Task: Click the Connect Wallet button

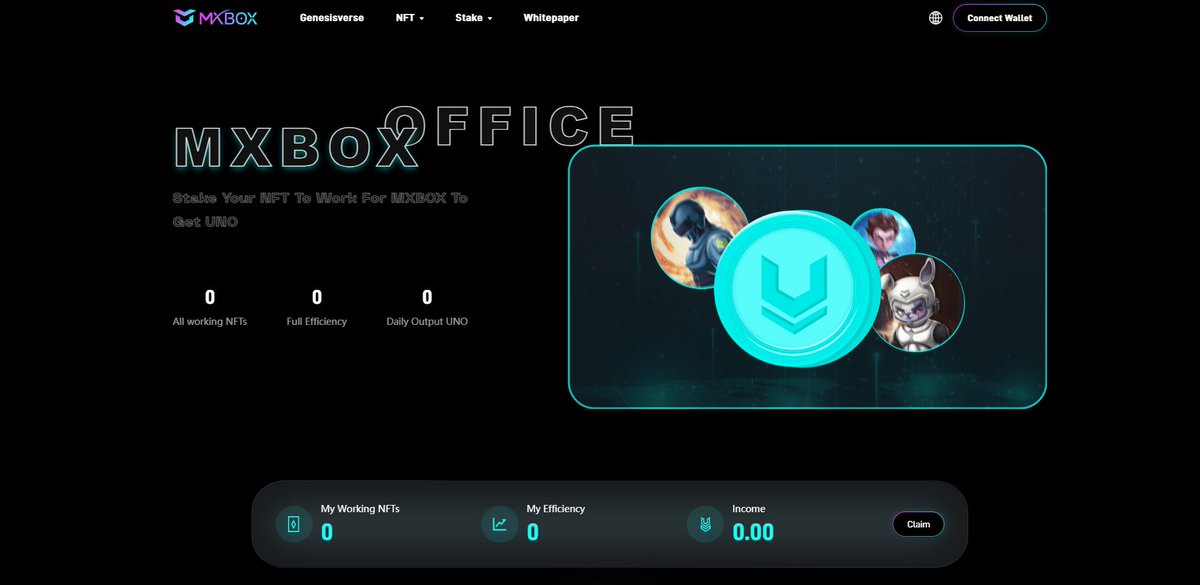Action: [x=1000, y=18]
